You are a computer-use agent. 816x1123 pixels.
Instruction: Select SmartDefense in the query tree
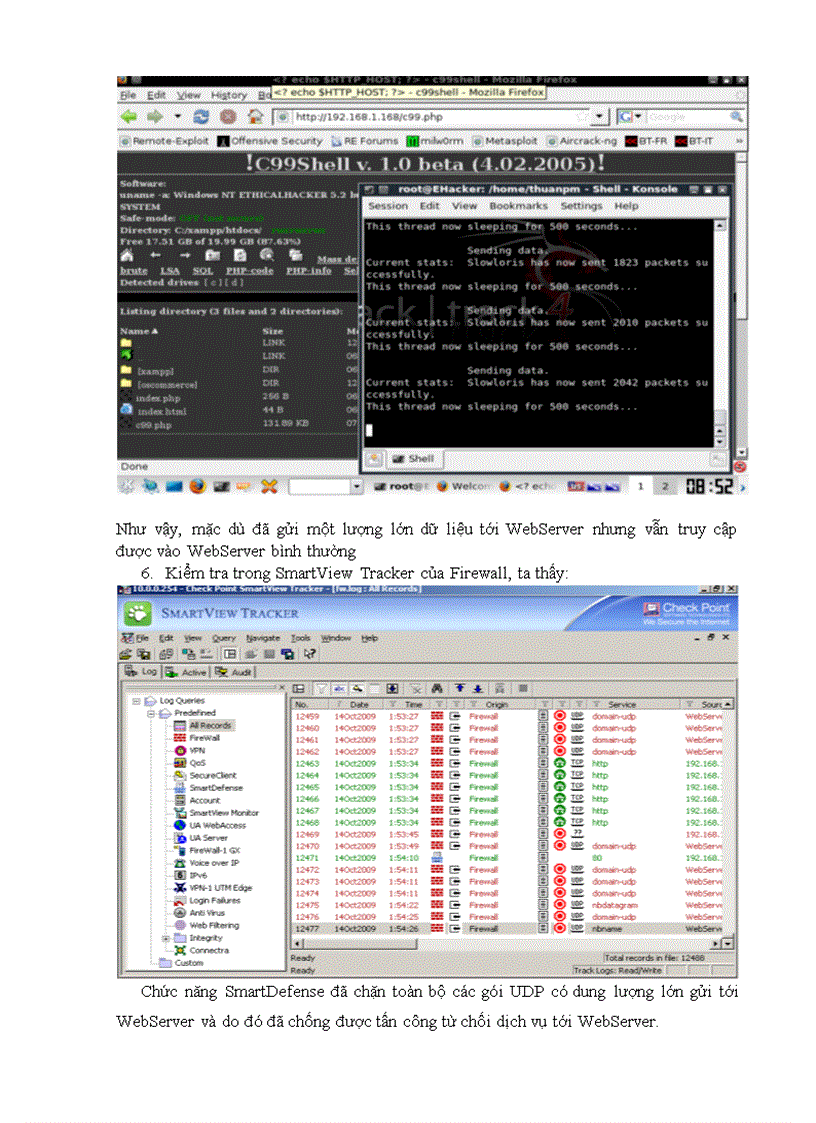click(x=213, y=788)
